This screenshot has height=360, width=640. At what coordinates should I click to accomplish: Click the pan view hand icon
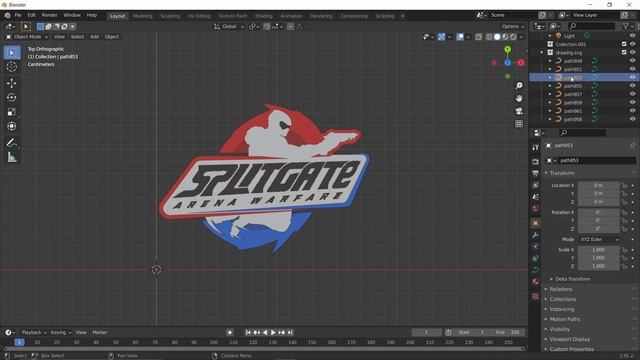519,98
